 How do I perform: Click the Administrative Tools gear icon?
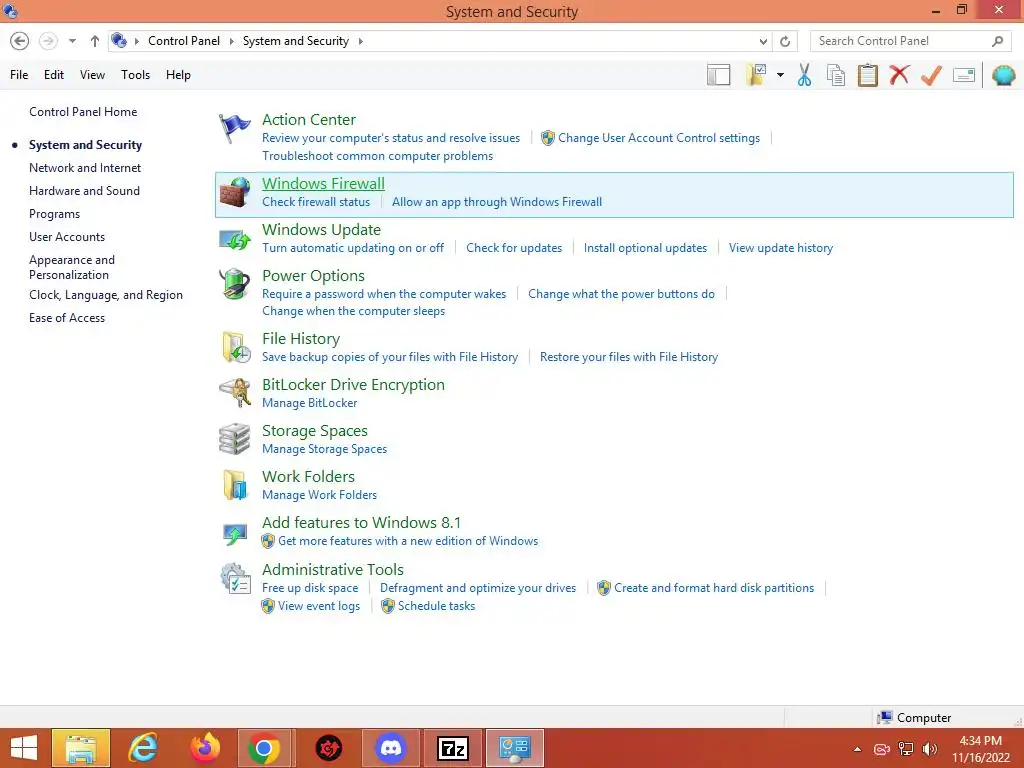[235, 578]
